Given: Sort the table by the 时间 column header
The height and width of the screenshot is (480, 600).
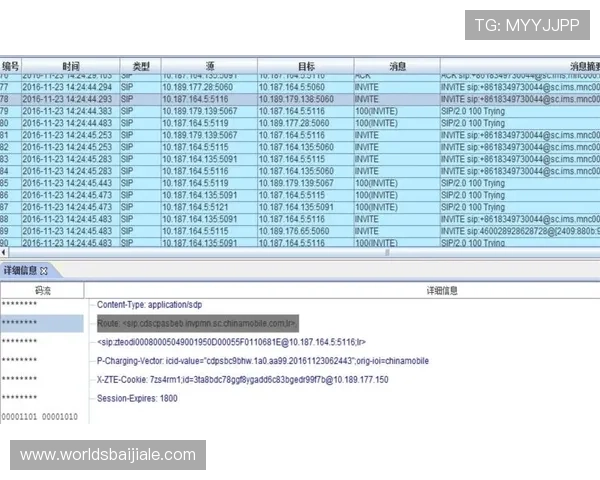Looking at the screenshot, I should (x=69, y=66).
